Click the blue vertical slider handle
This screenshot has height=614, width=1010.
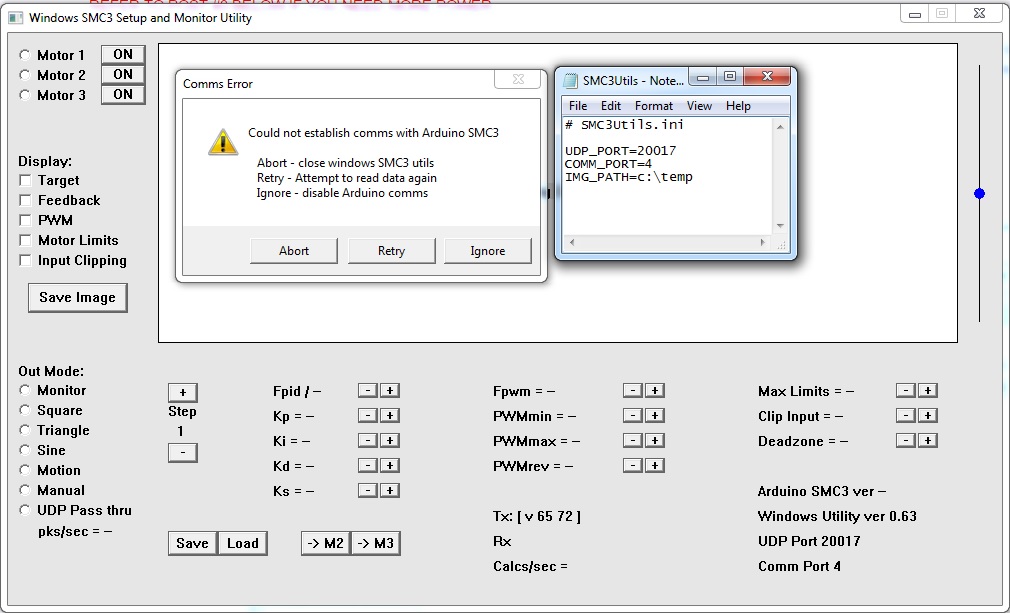pos(979,193)
